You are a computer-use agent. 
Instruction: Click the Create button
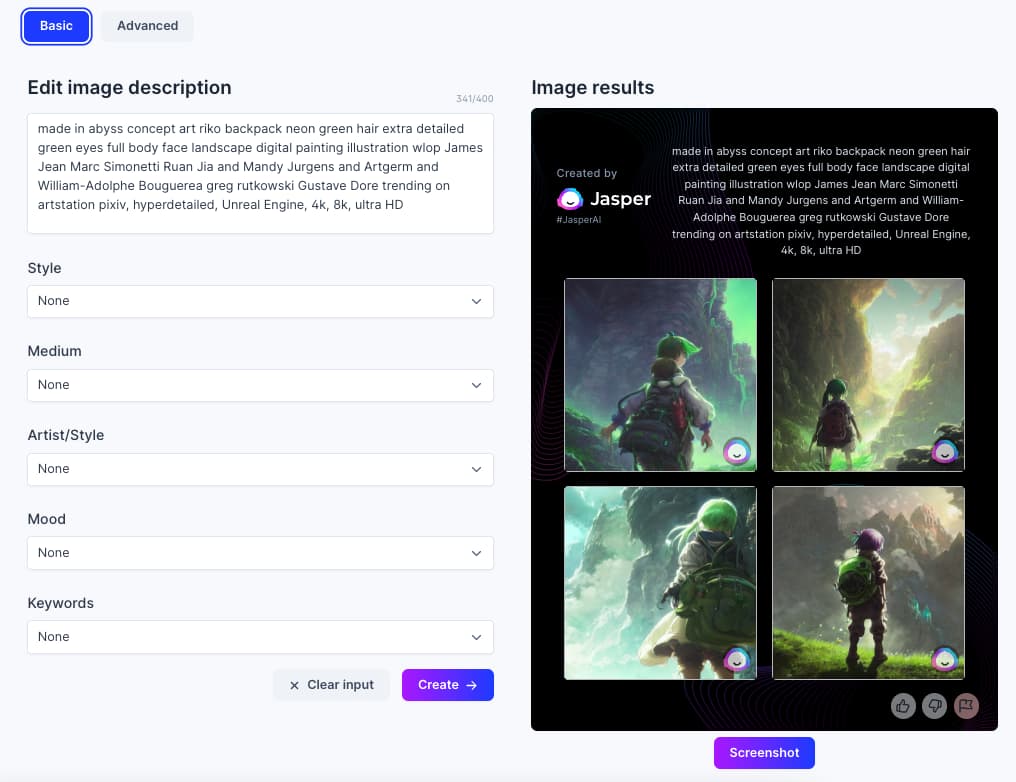tap(448, 685)
